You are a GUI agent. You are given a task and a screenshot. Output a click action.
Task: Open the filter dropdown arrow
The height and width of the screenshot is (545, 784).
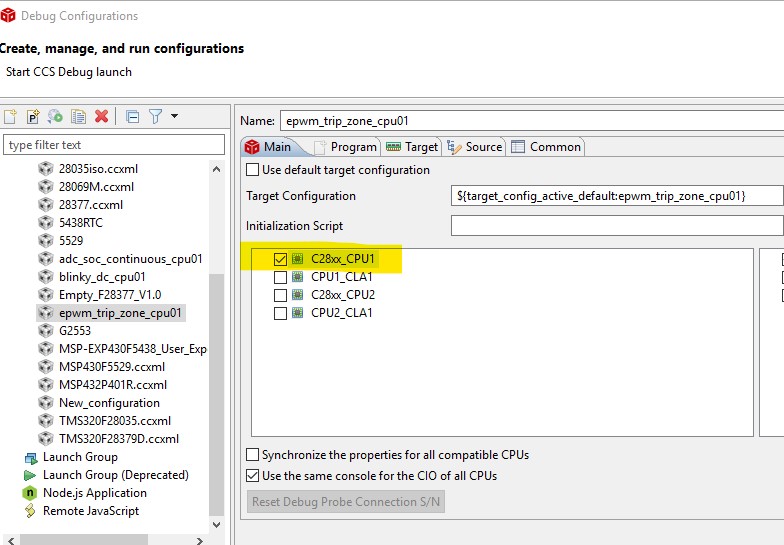(174, 116)
